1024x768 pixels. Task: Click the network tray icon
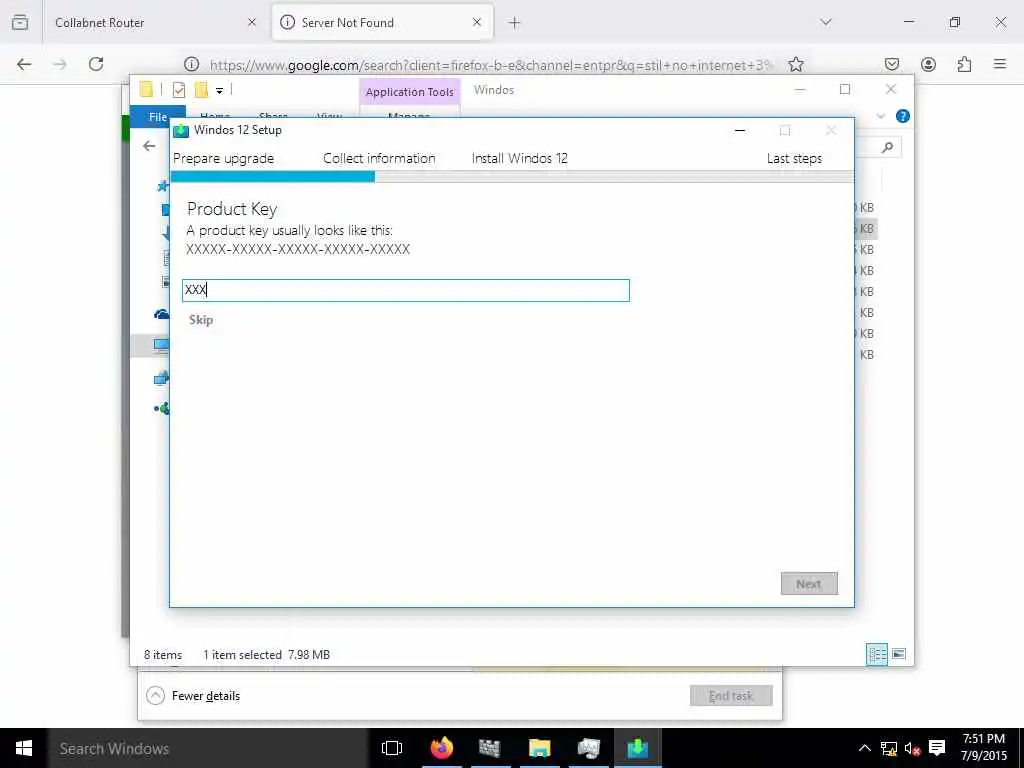(x=889, y=748)
